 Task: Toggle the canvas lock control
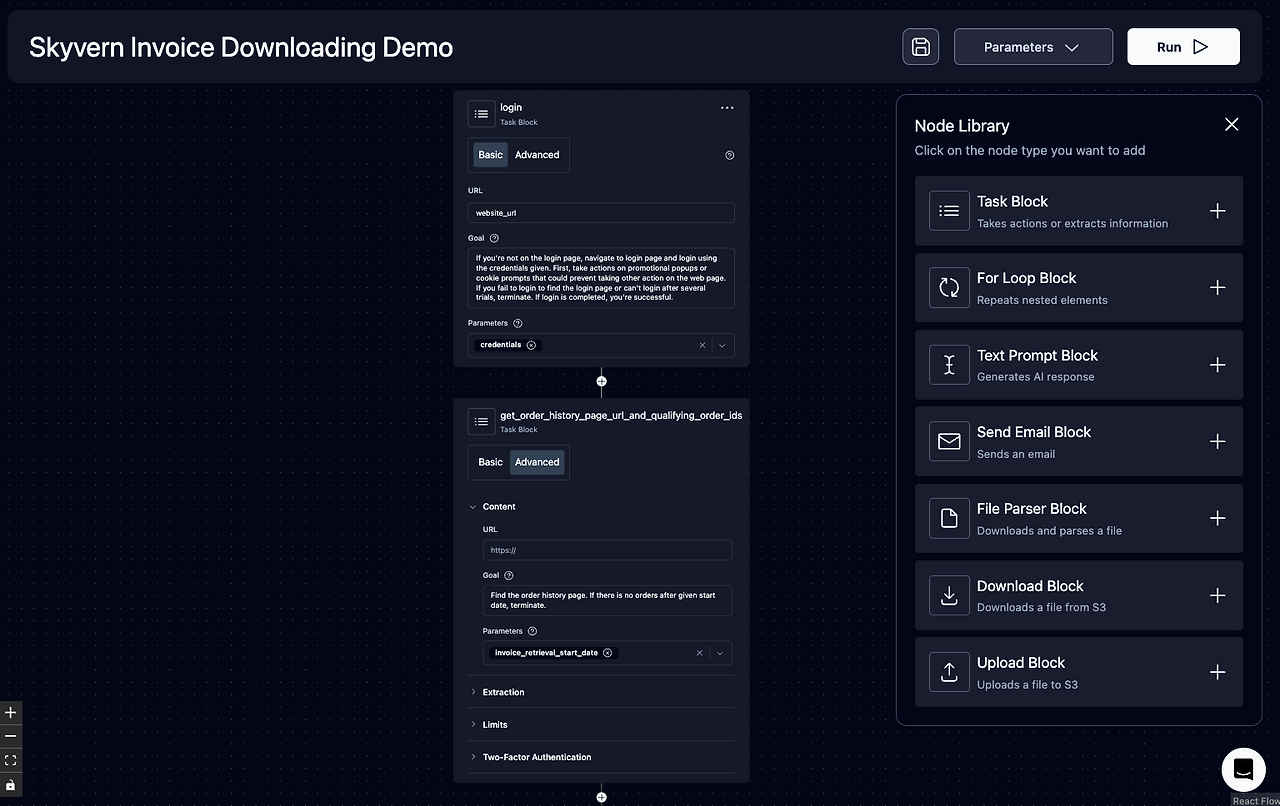pyautogui.click(x=10, y=785)
